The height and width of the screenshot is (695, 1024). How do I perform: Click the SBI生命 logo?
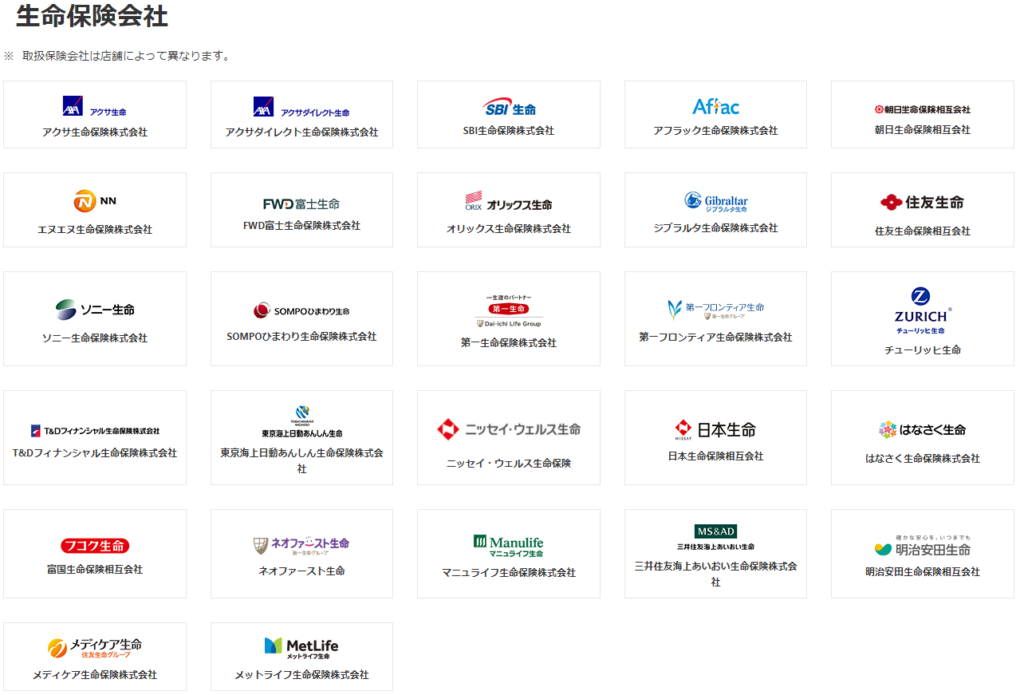(509, 107)
